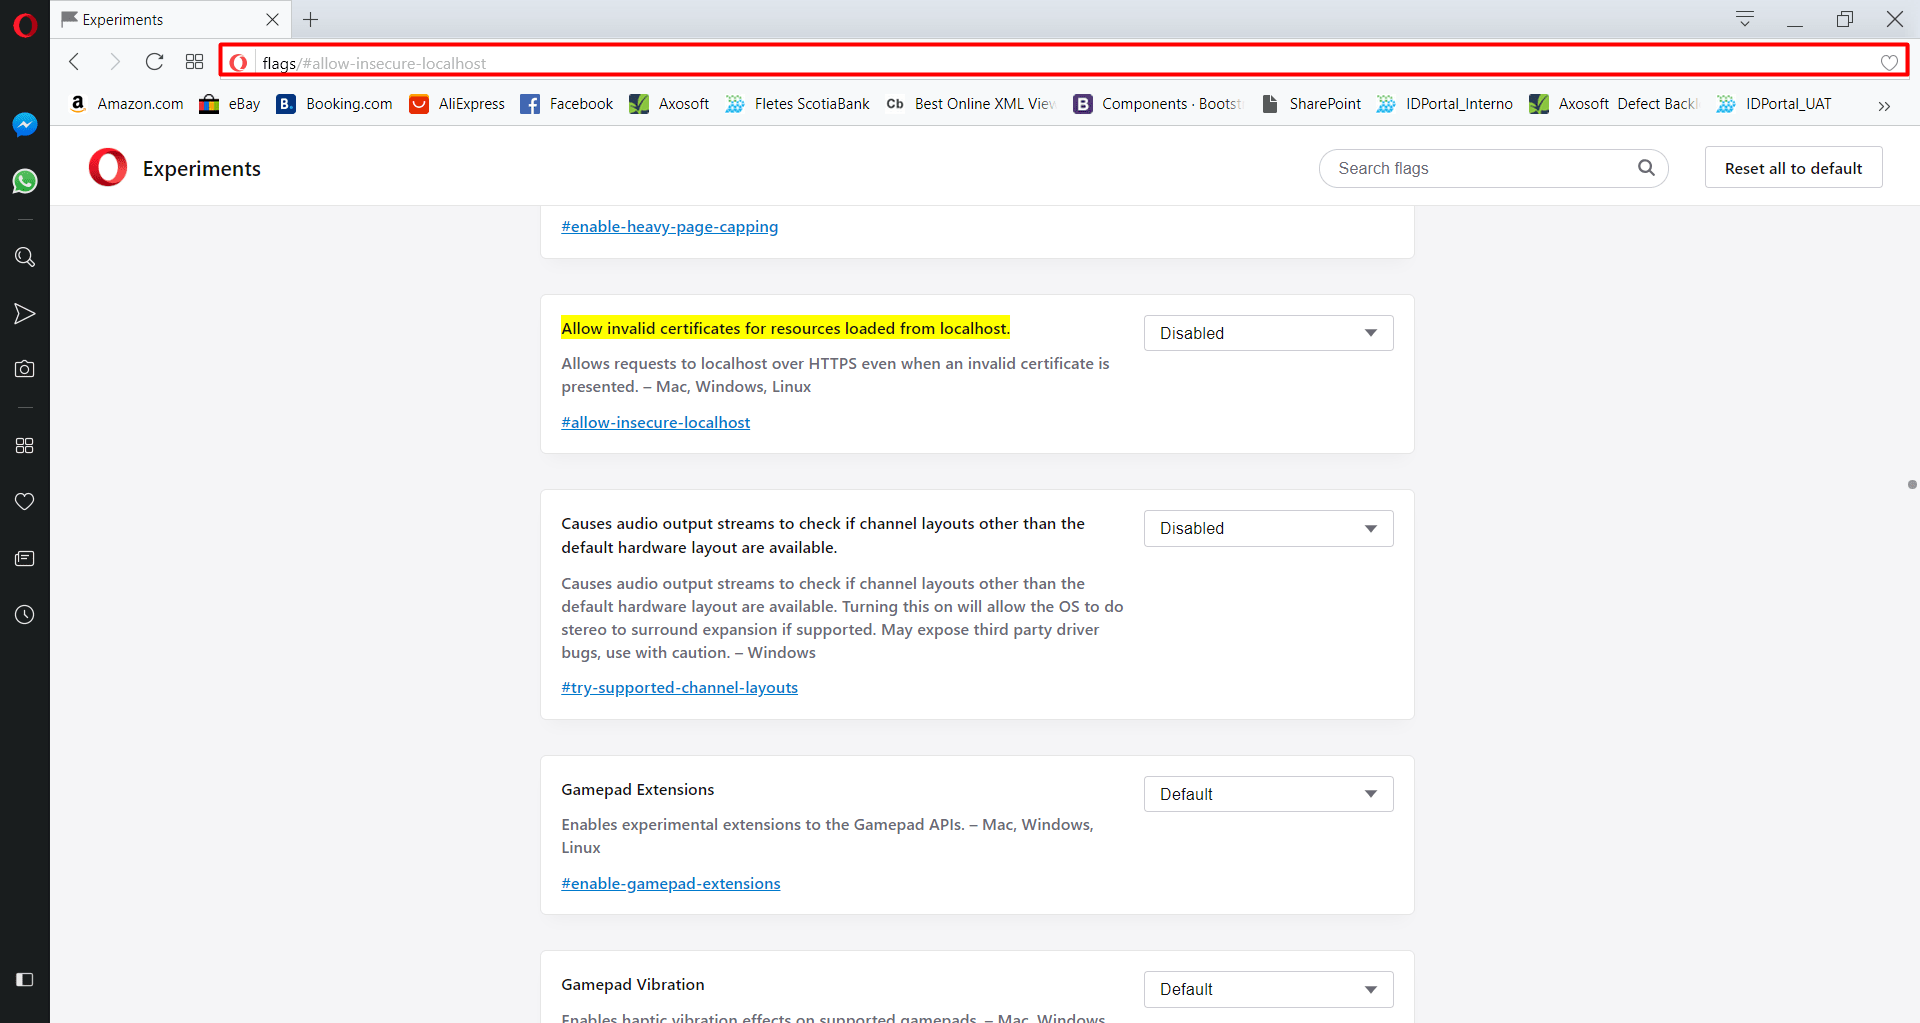The height and width of the screenshot is (1023, 1920).
Task: Open the Snapshot camera tool
Action: (25, 369)
